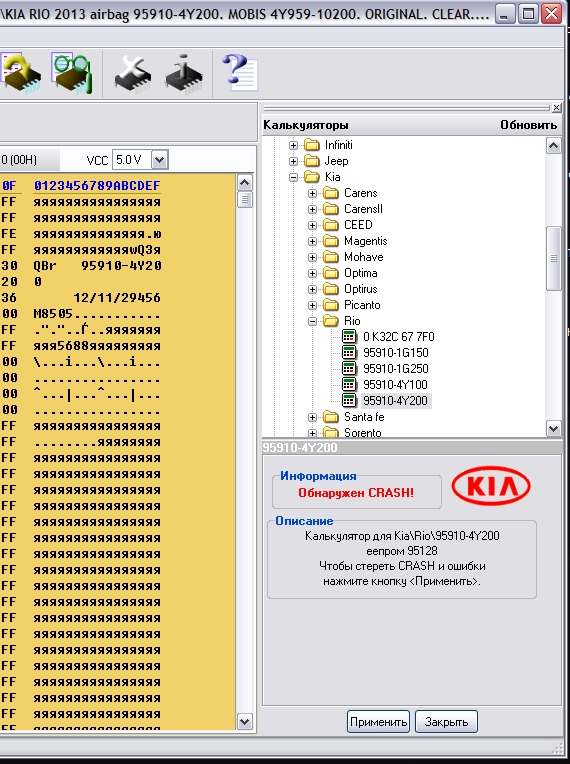Open help with the question mark icon
Image resolution: width=570 pixels, height=764 pixels.
pyautogui.click(x=240, y=73)
